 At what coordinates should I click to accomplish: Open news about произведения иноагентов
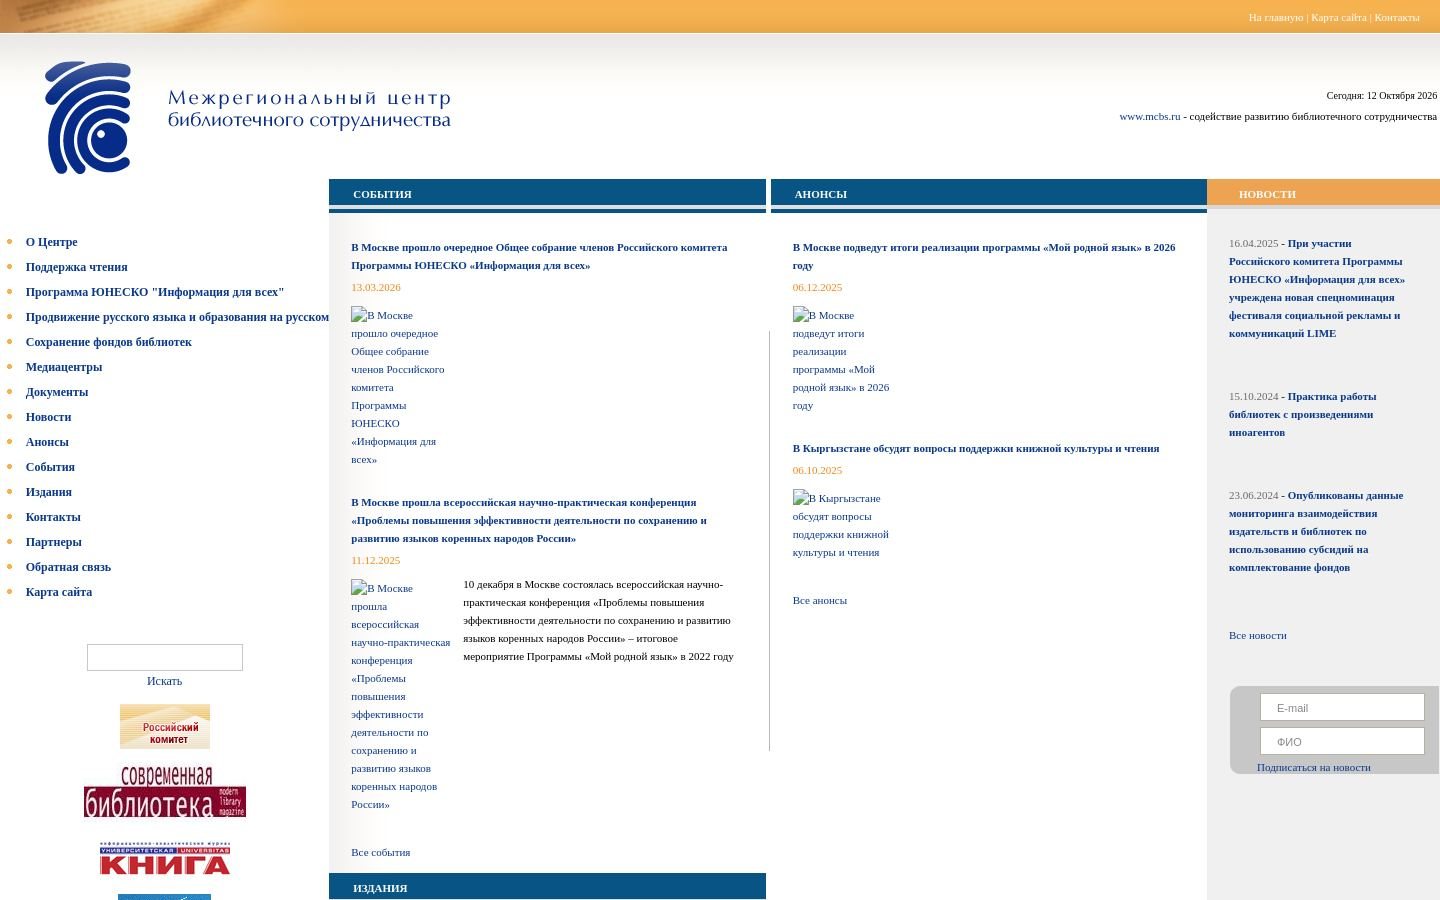[x=1303, y=414]
